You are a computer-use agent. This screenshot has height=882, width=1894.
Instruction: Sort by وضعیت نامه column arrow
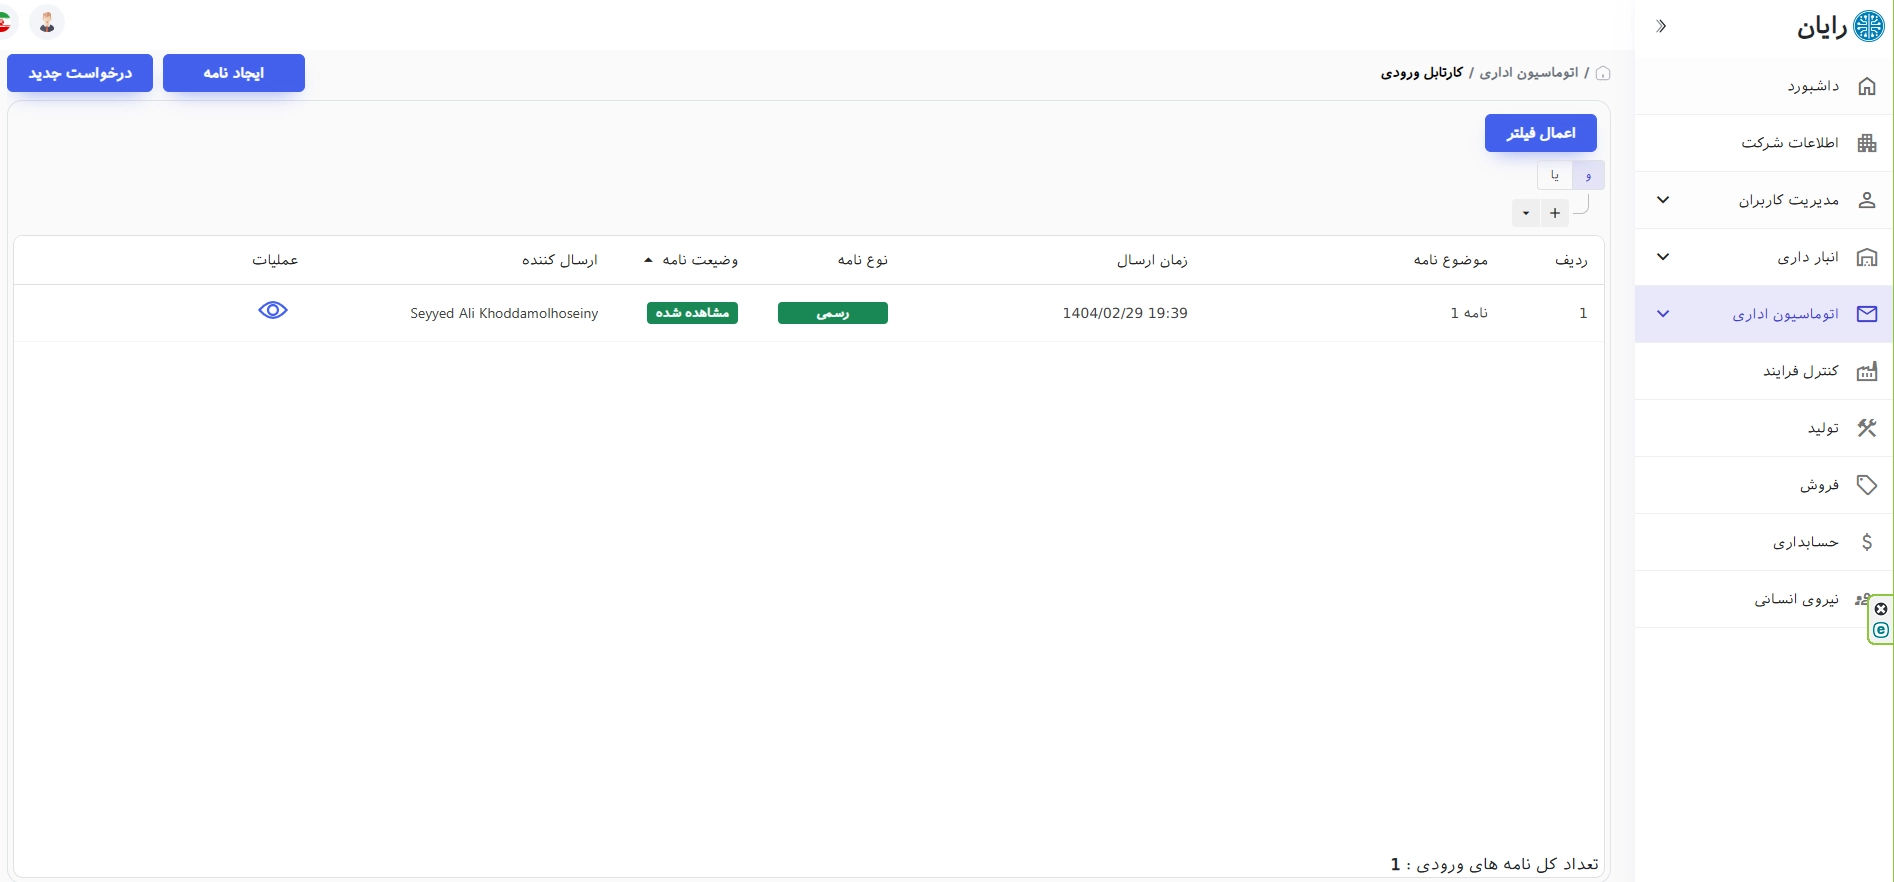pos(648,260)
